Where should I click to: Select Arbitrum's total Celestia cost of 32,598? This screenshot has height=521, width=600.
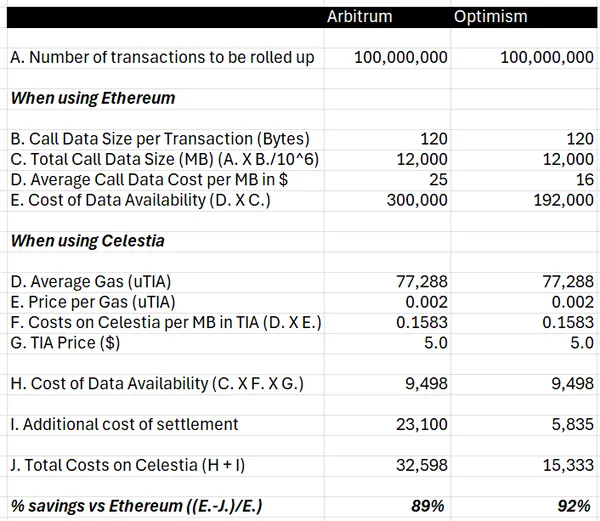click(x=422, y=465)
